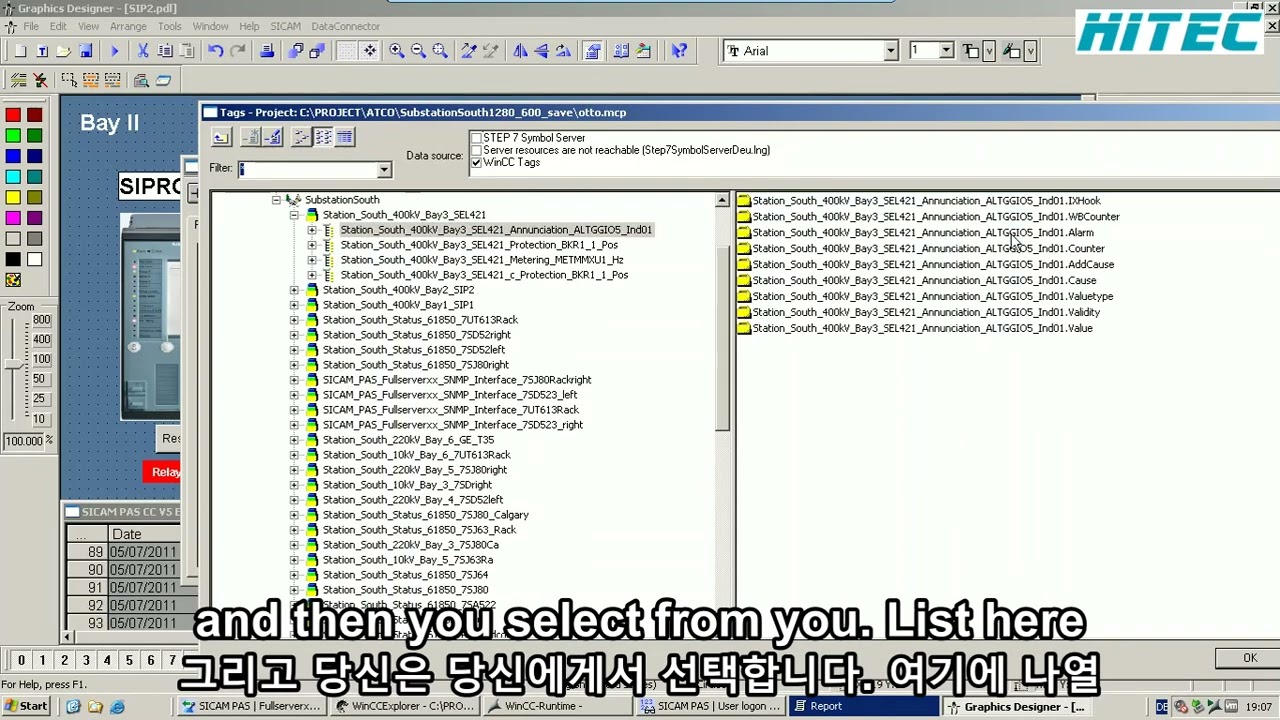Switch Tags dialog to list view icon
This screenshot has height=720, width=1280.
(x=323, y=137)
